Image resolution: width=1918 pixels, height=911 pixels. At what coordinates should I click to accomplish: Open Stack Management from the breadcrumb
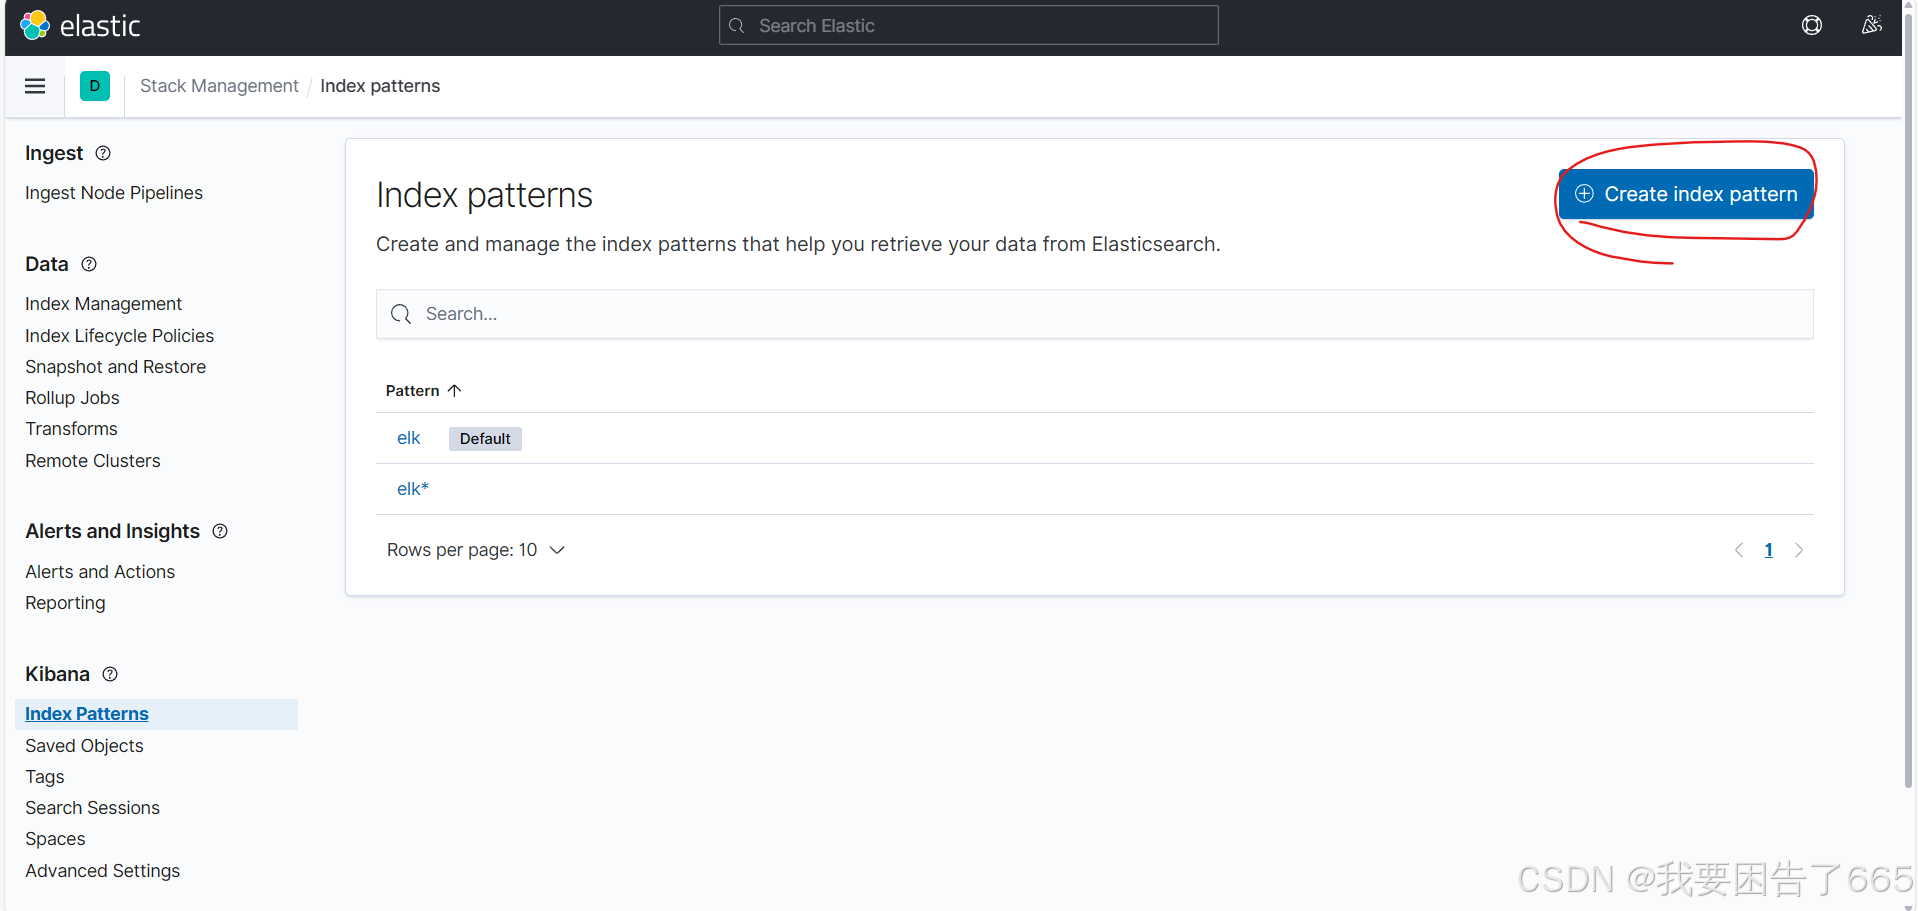(x=219, y=86)
